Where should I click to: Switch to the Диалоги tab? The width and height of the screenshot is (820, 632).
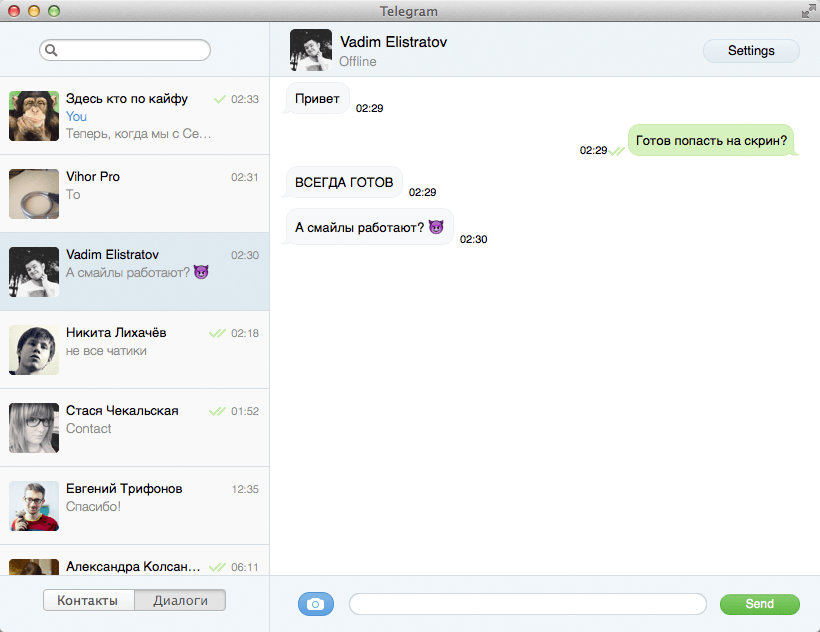[180, 600]
